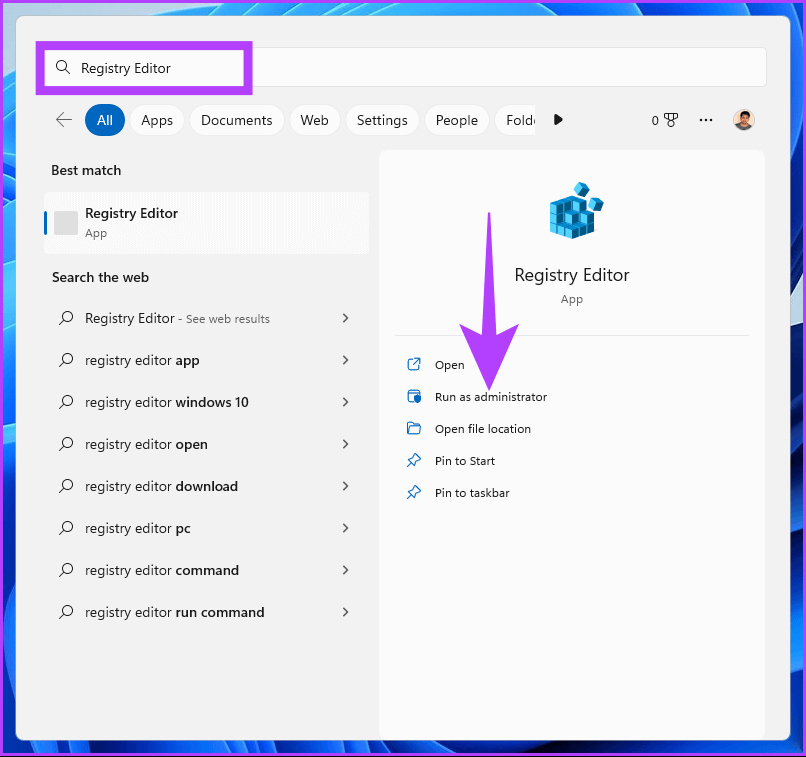The image size is (806, 757).
Task: Expand chevron for registry editor app
Action: pyautogui.click(x=345, y=360)
